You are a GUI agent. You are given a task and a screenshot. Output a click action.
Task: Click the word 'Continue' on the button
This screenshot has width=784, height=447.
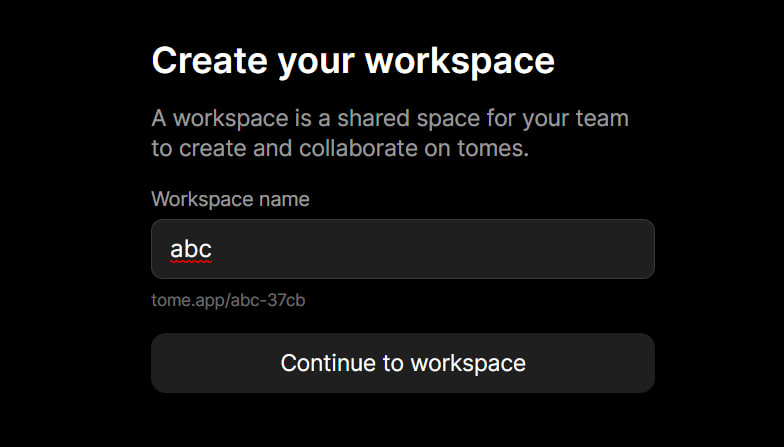coord(328,363)
